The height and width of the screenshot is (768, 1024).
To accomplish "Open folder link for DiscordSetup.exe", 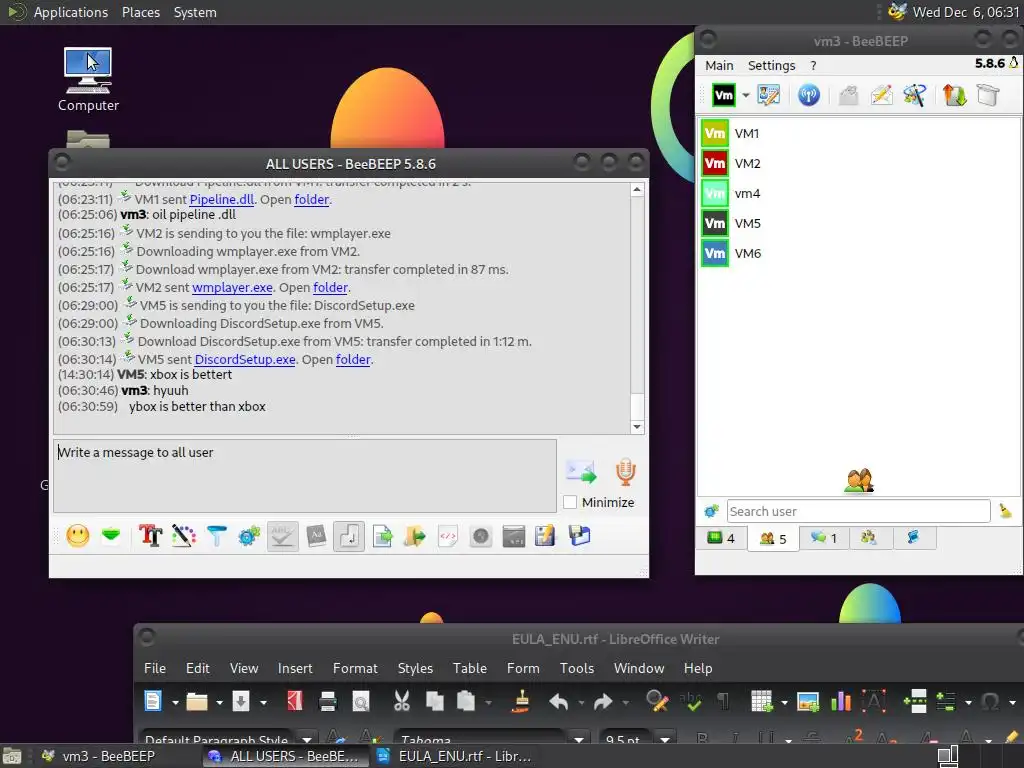I will [x=353, y=359].
